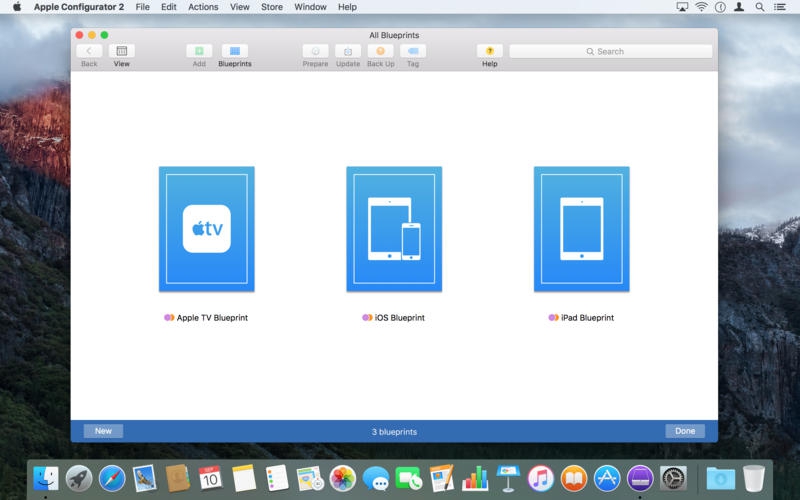The image size is (800, 500).
Task: Click the Add toolbar button
Action: click(199, 51)
